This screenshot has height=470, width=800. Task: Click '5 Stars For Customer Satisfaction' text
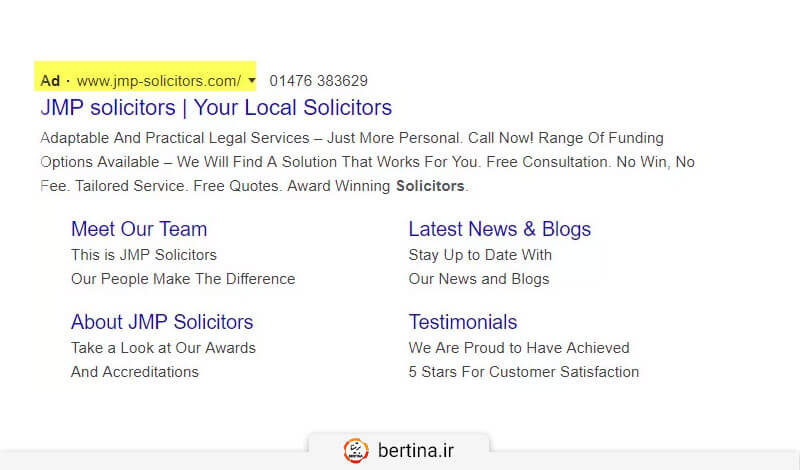524,372
